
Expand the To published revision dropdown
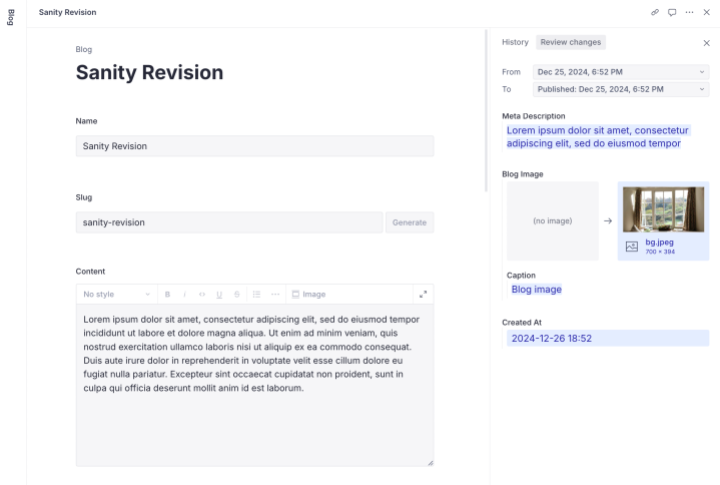coord(620,89)
